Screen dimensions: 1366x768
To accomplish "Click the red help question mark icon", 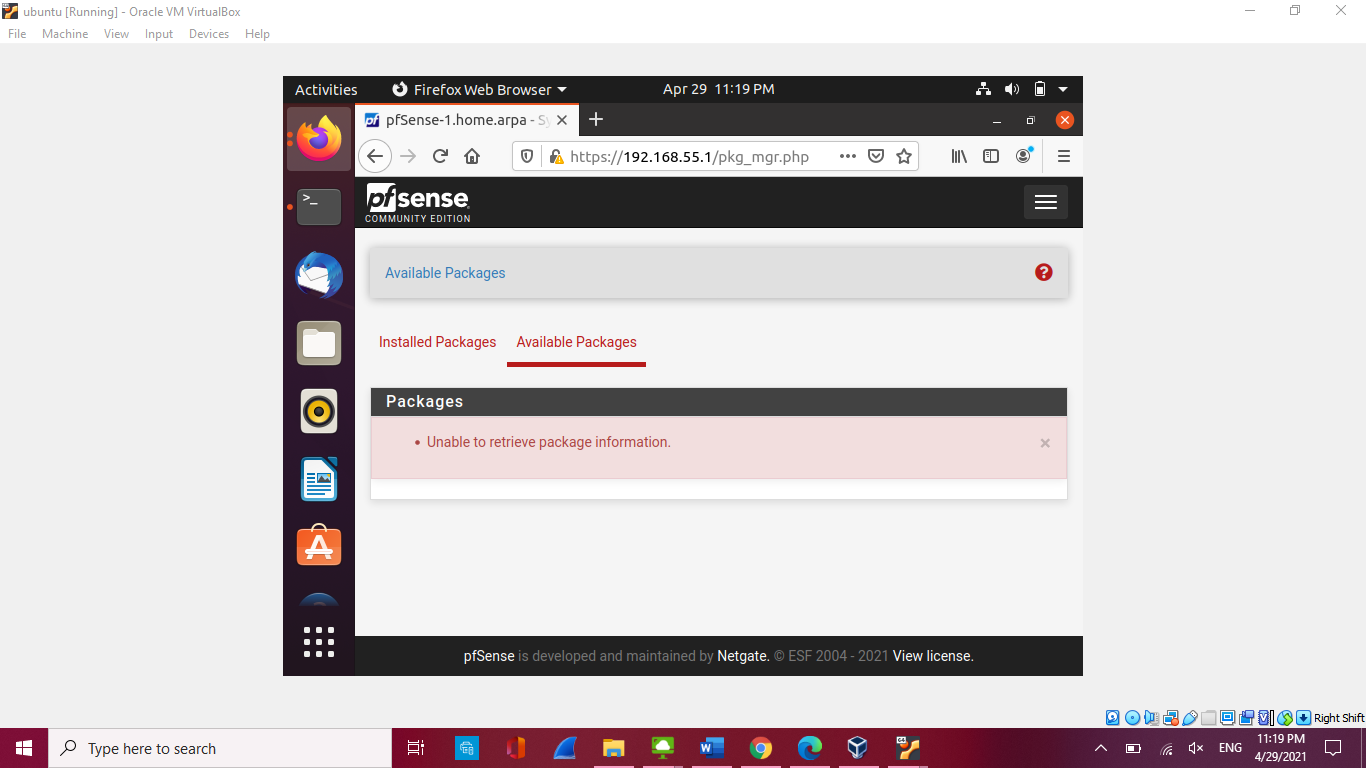I will [x=1044, y=272].
